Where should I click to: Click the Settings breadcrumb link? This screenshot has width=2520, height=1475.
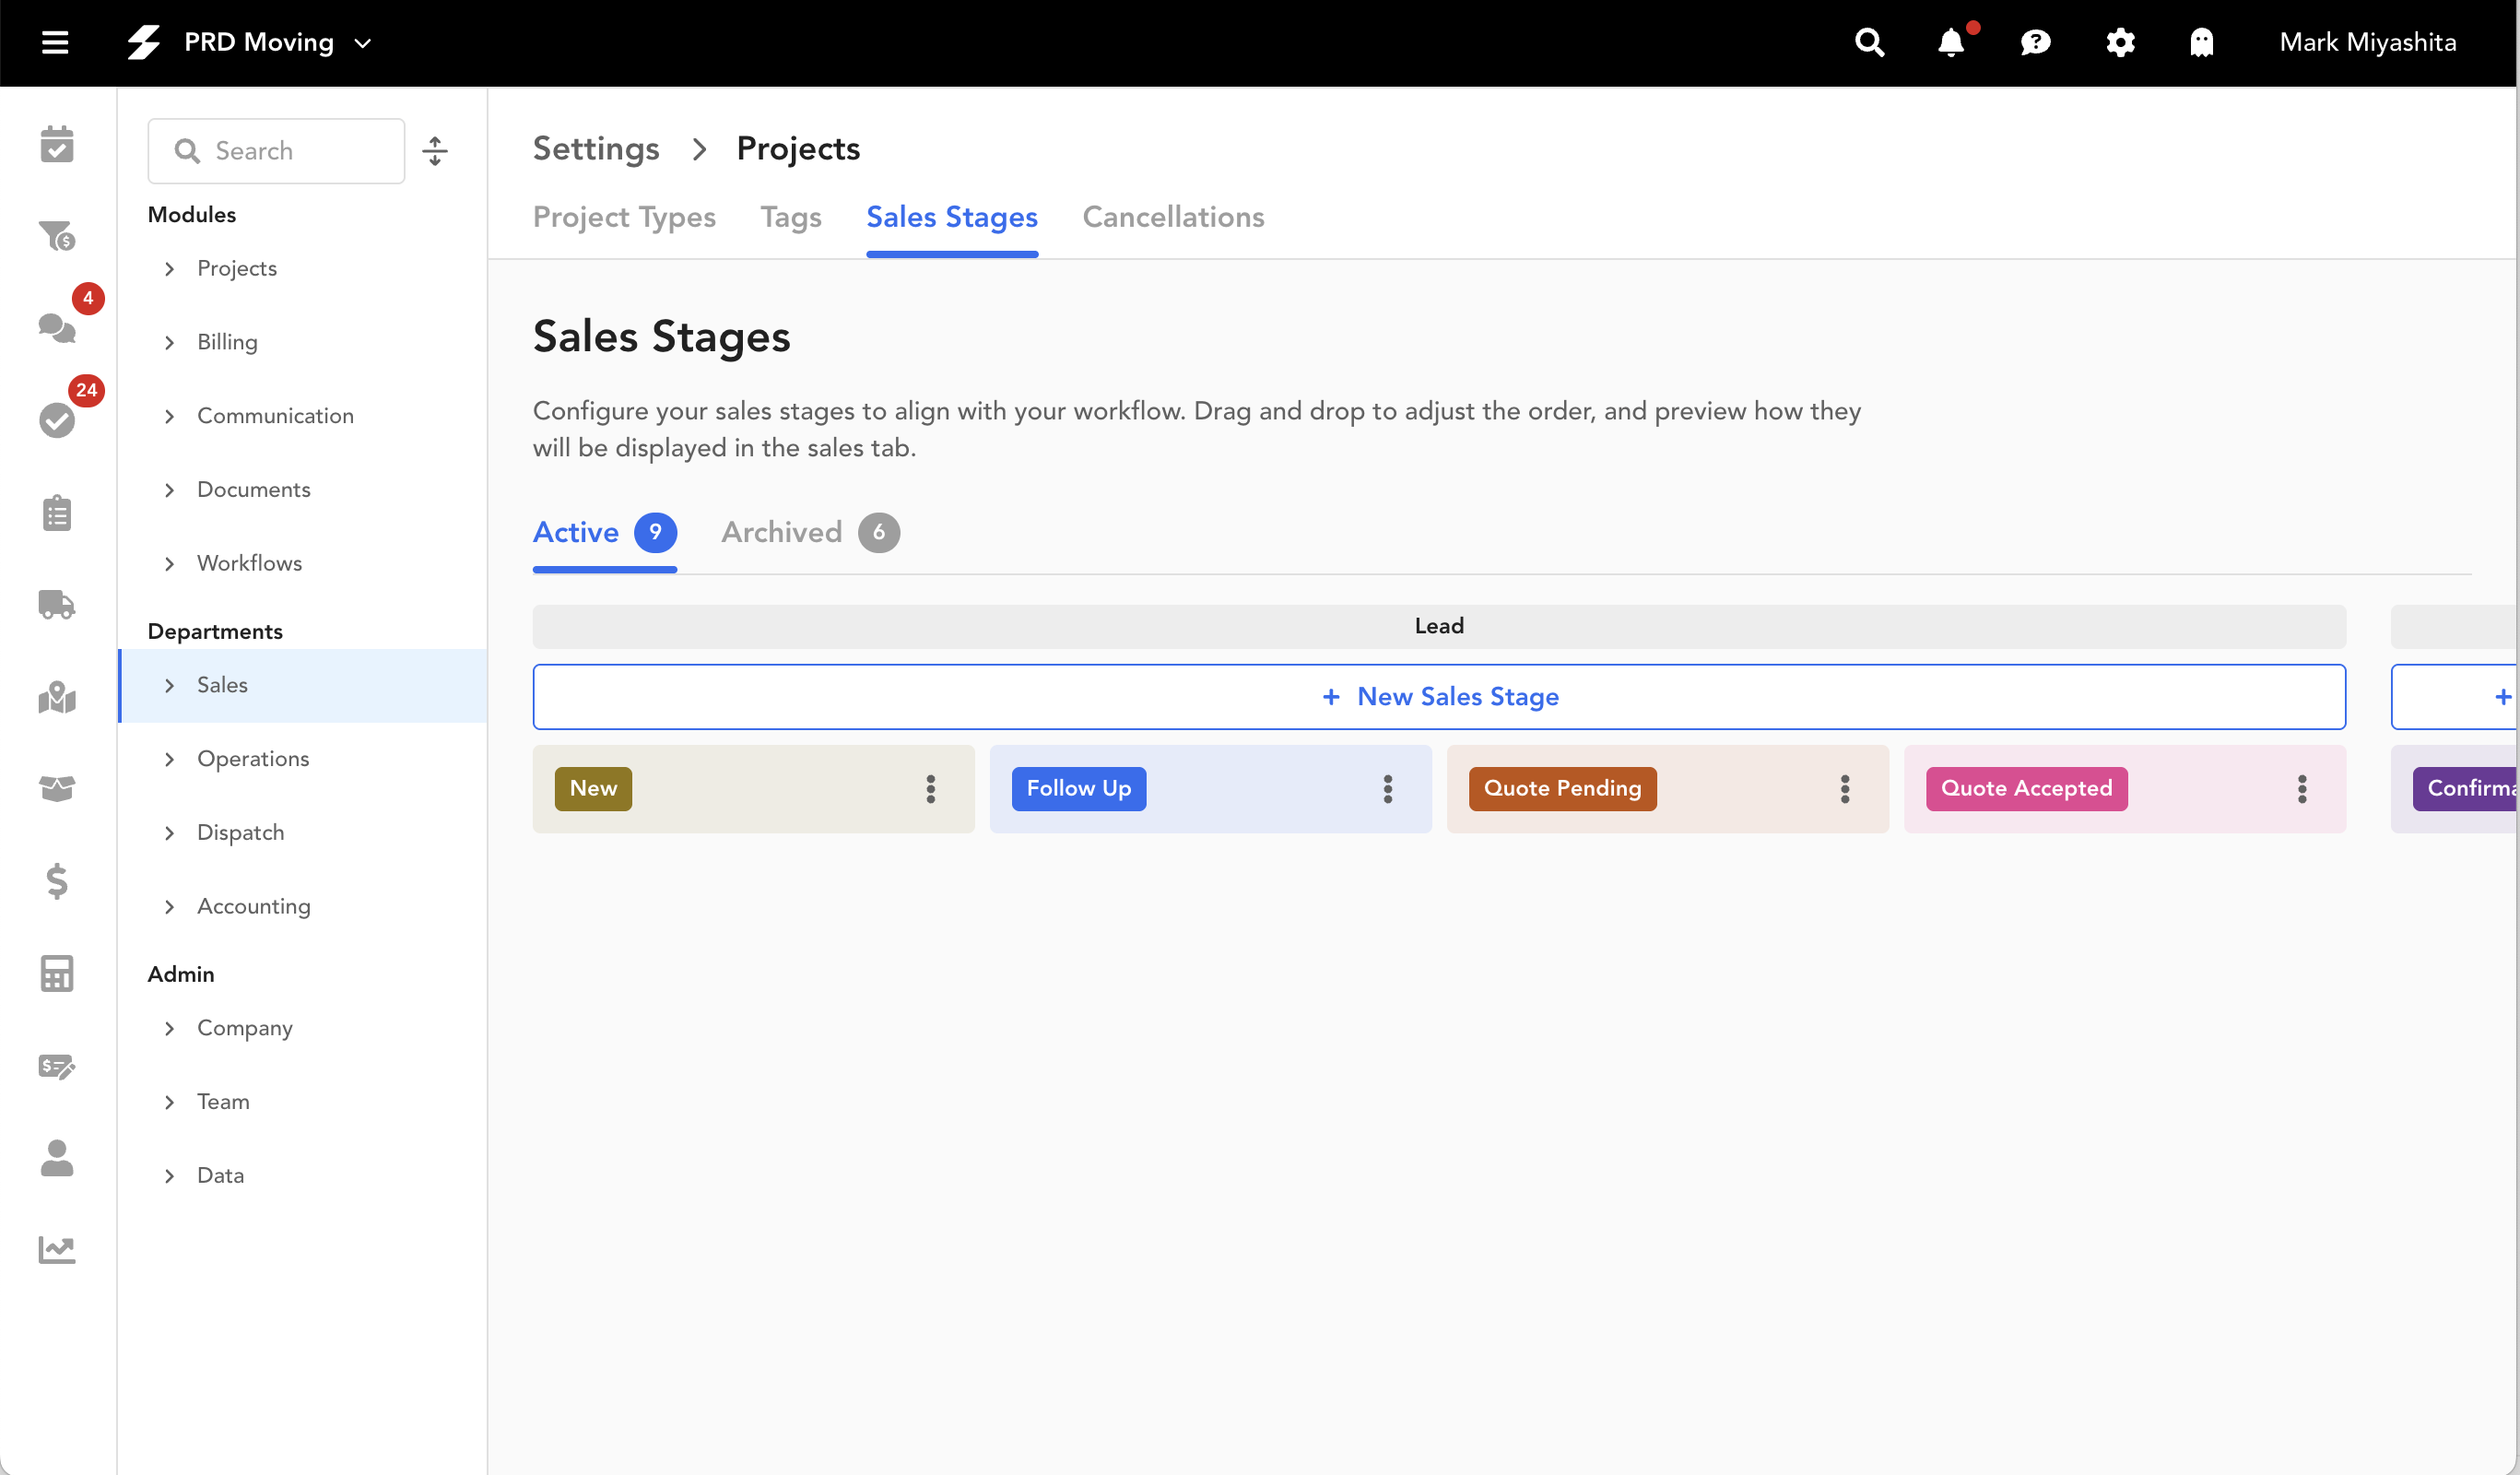(x=596, y=148)
